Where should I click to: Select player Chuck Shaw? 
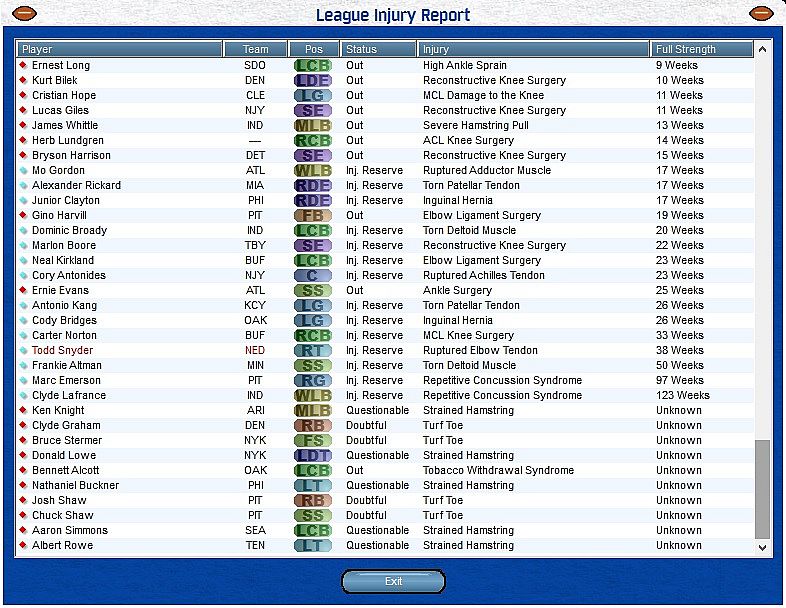[x=63, y=515]
